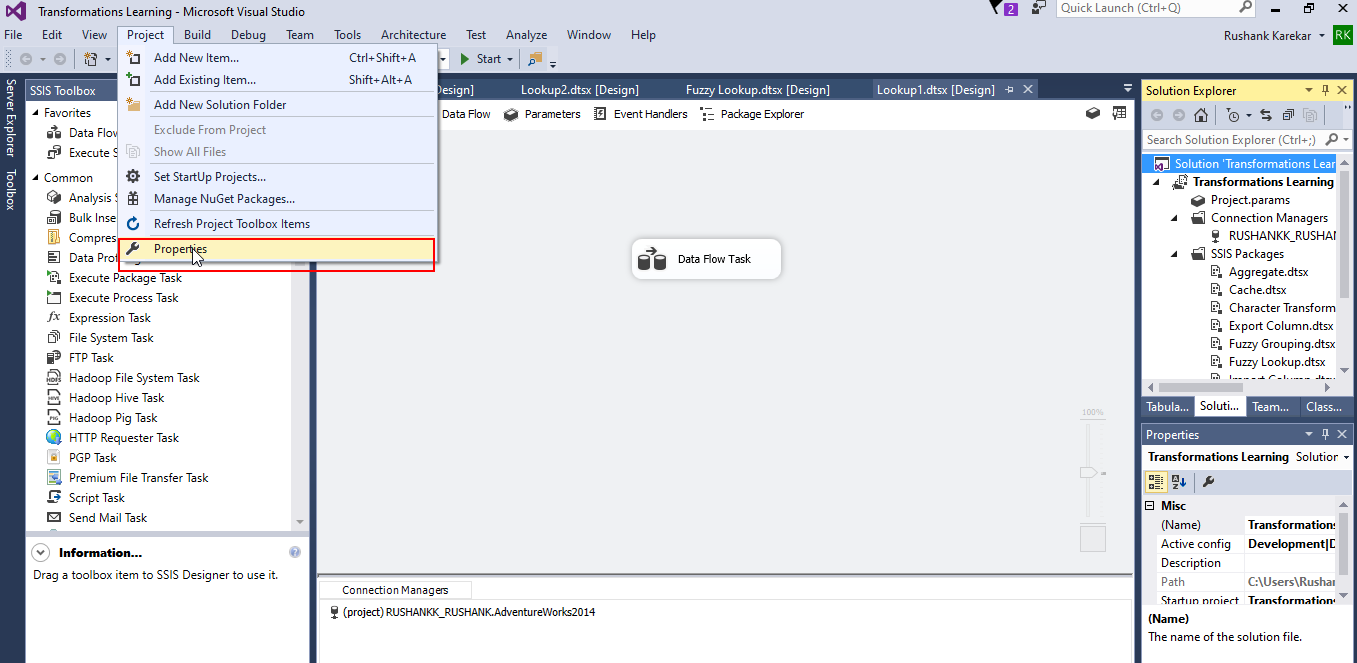Click the Solution Explorer search magnifier icon
The width and height of the screenshot is (1357, 663).
click(1332, 140)
